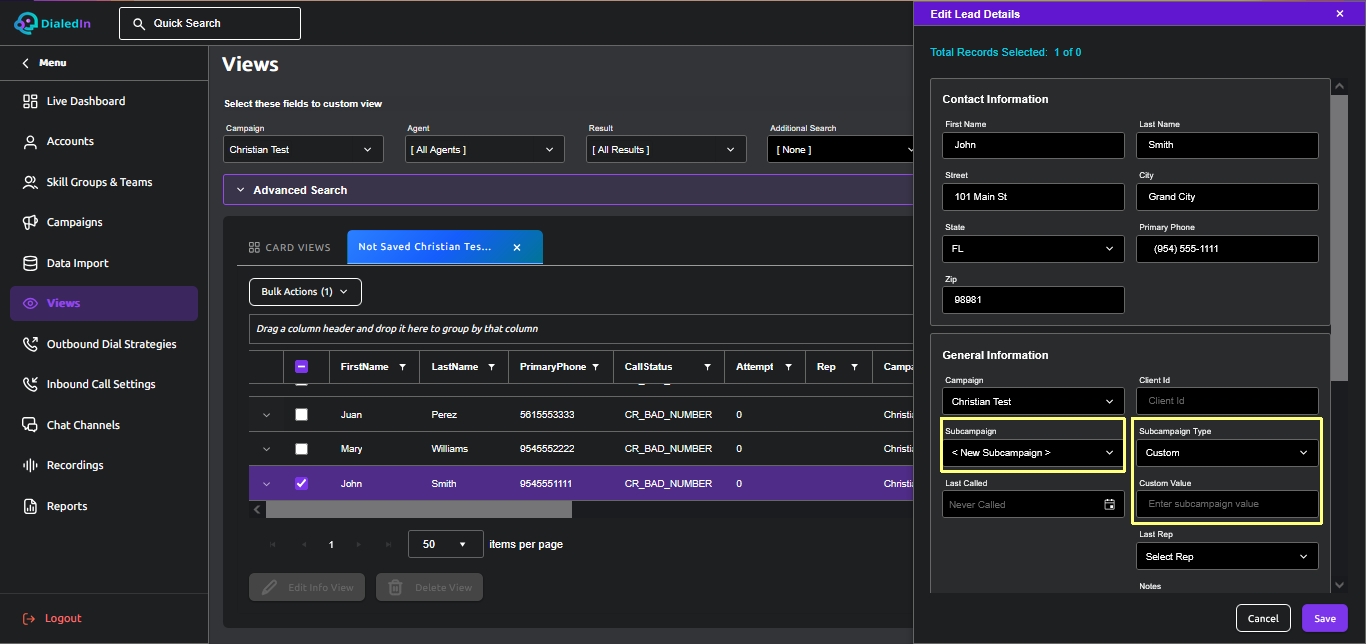Screen dimensions: 1366x644
Task: Click the First Name field with John
Action: pyautogui.click(x=1033, y=145)
